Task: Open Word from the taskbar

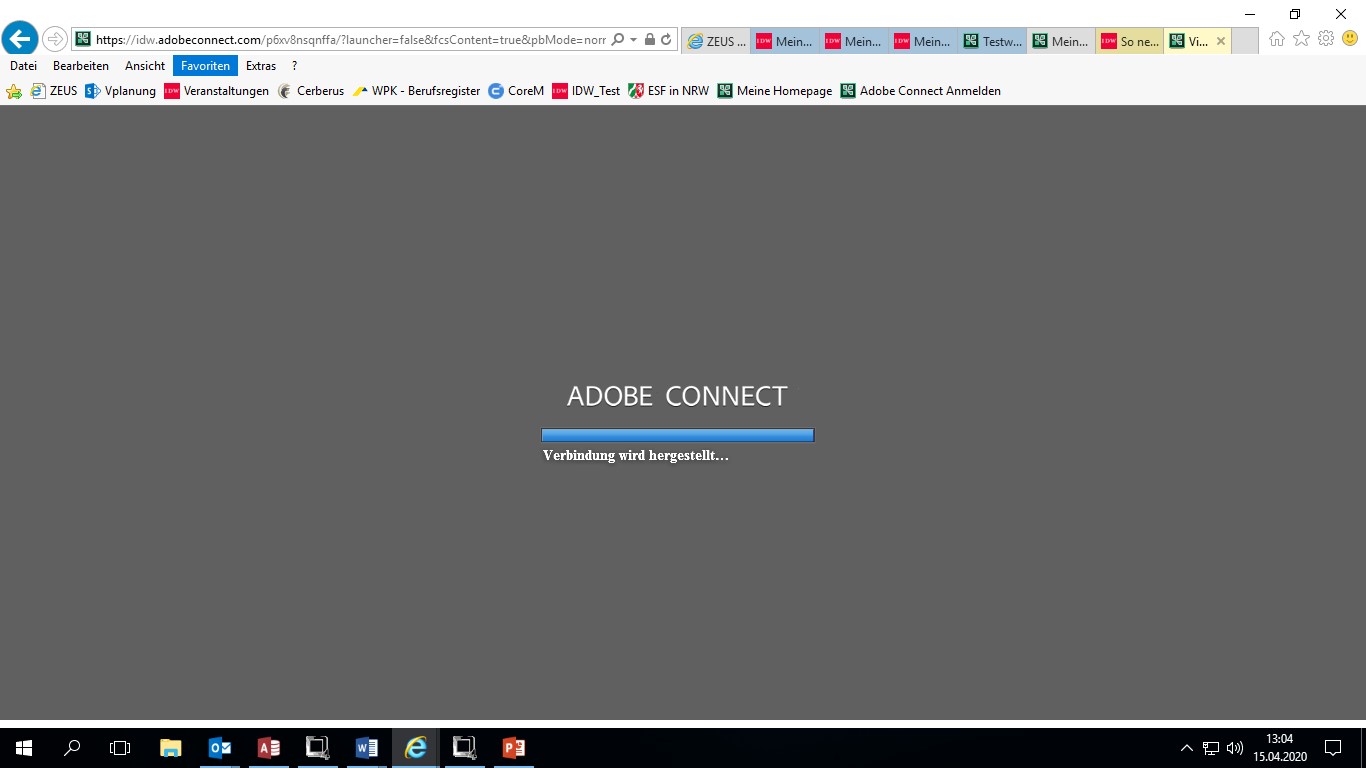Action: 367,747
